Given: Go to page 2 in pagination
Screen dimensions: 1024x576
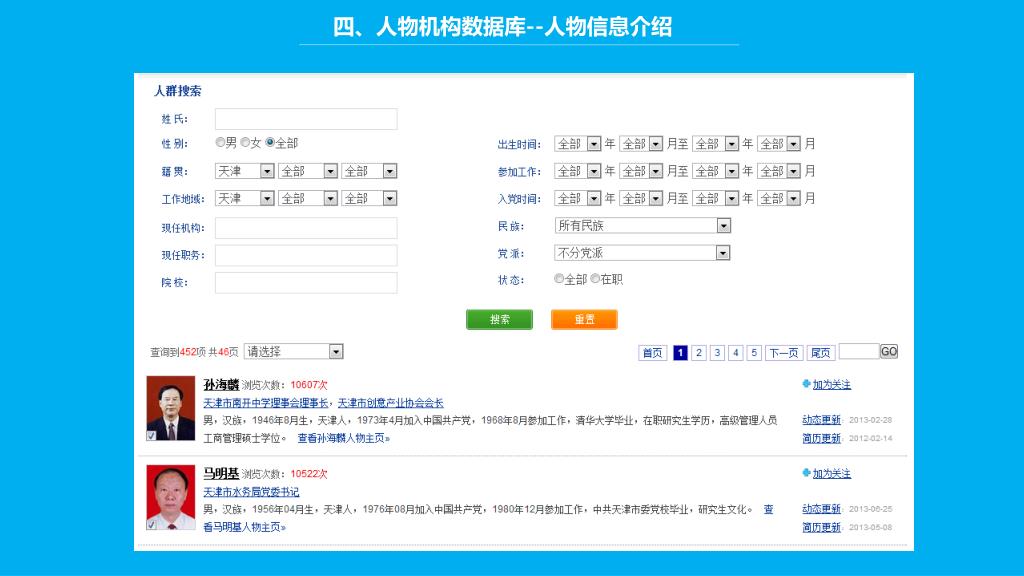Looking at the screenshot, I should (x=699, y=352).
